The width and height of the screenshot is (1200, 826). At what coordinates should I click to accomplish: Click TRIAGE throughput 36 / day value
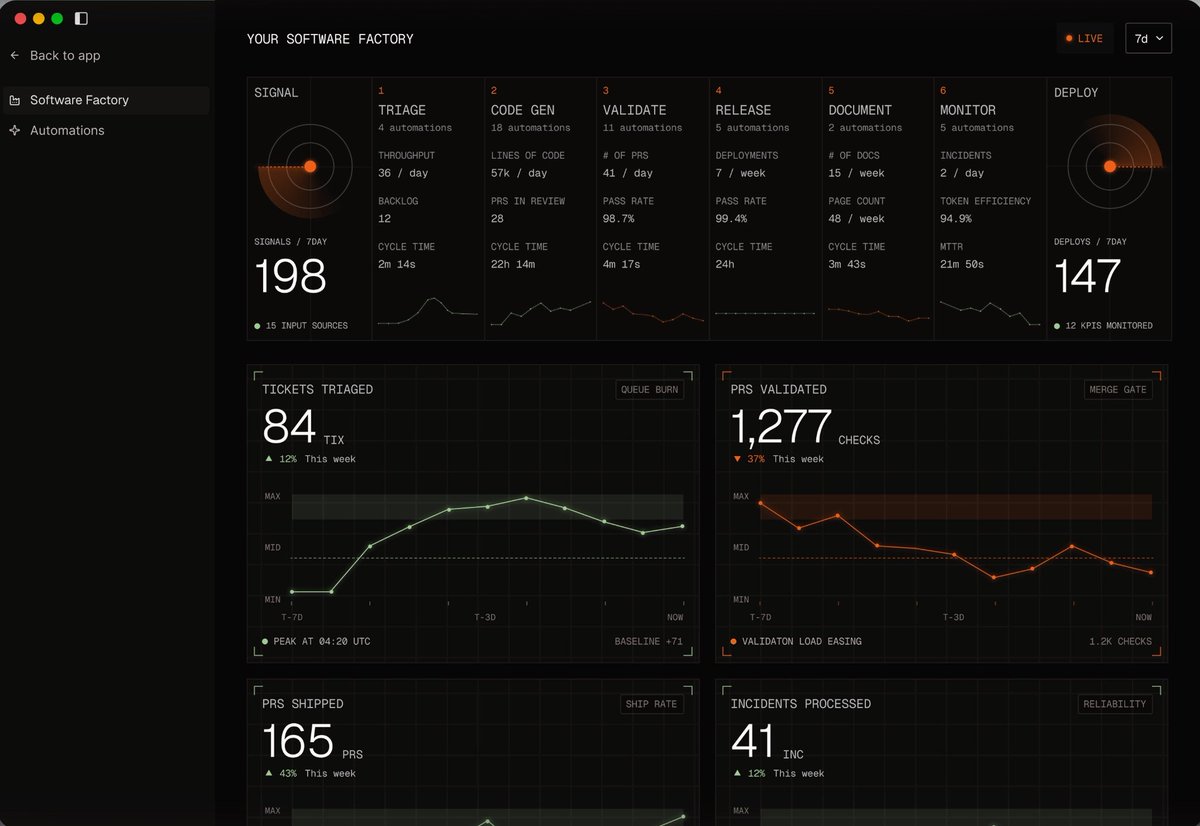pyautogui.click(x=403, y=173)
